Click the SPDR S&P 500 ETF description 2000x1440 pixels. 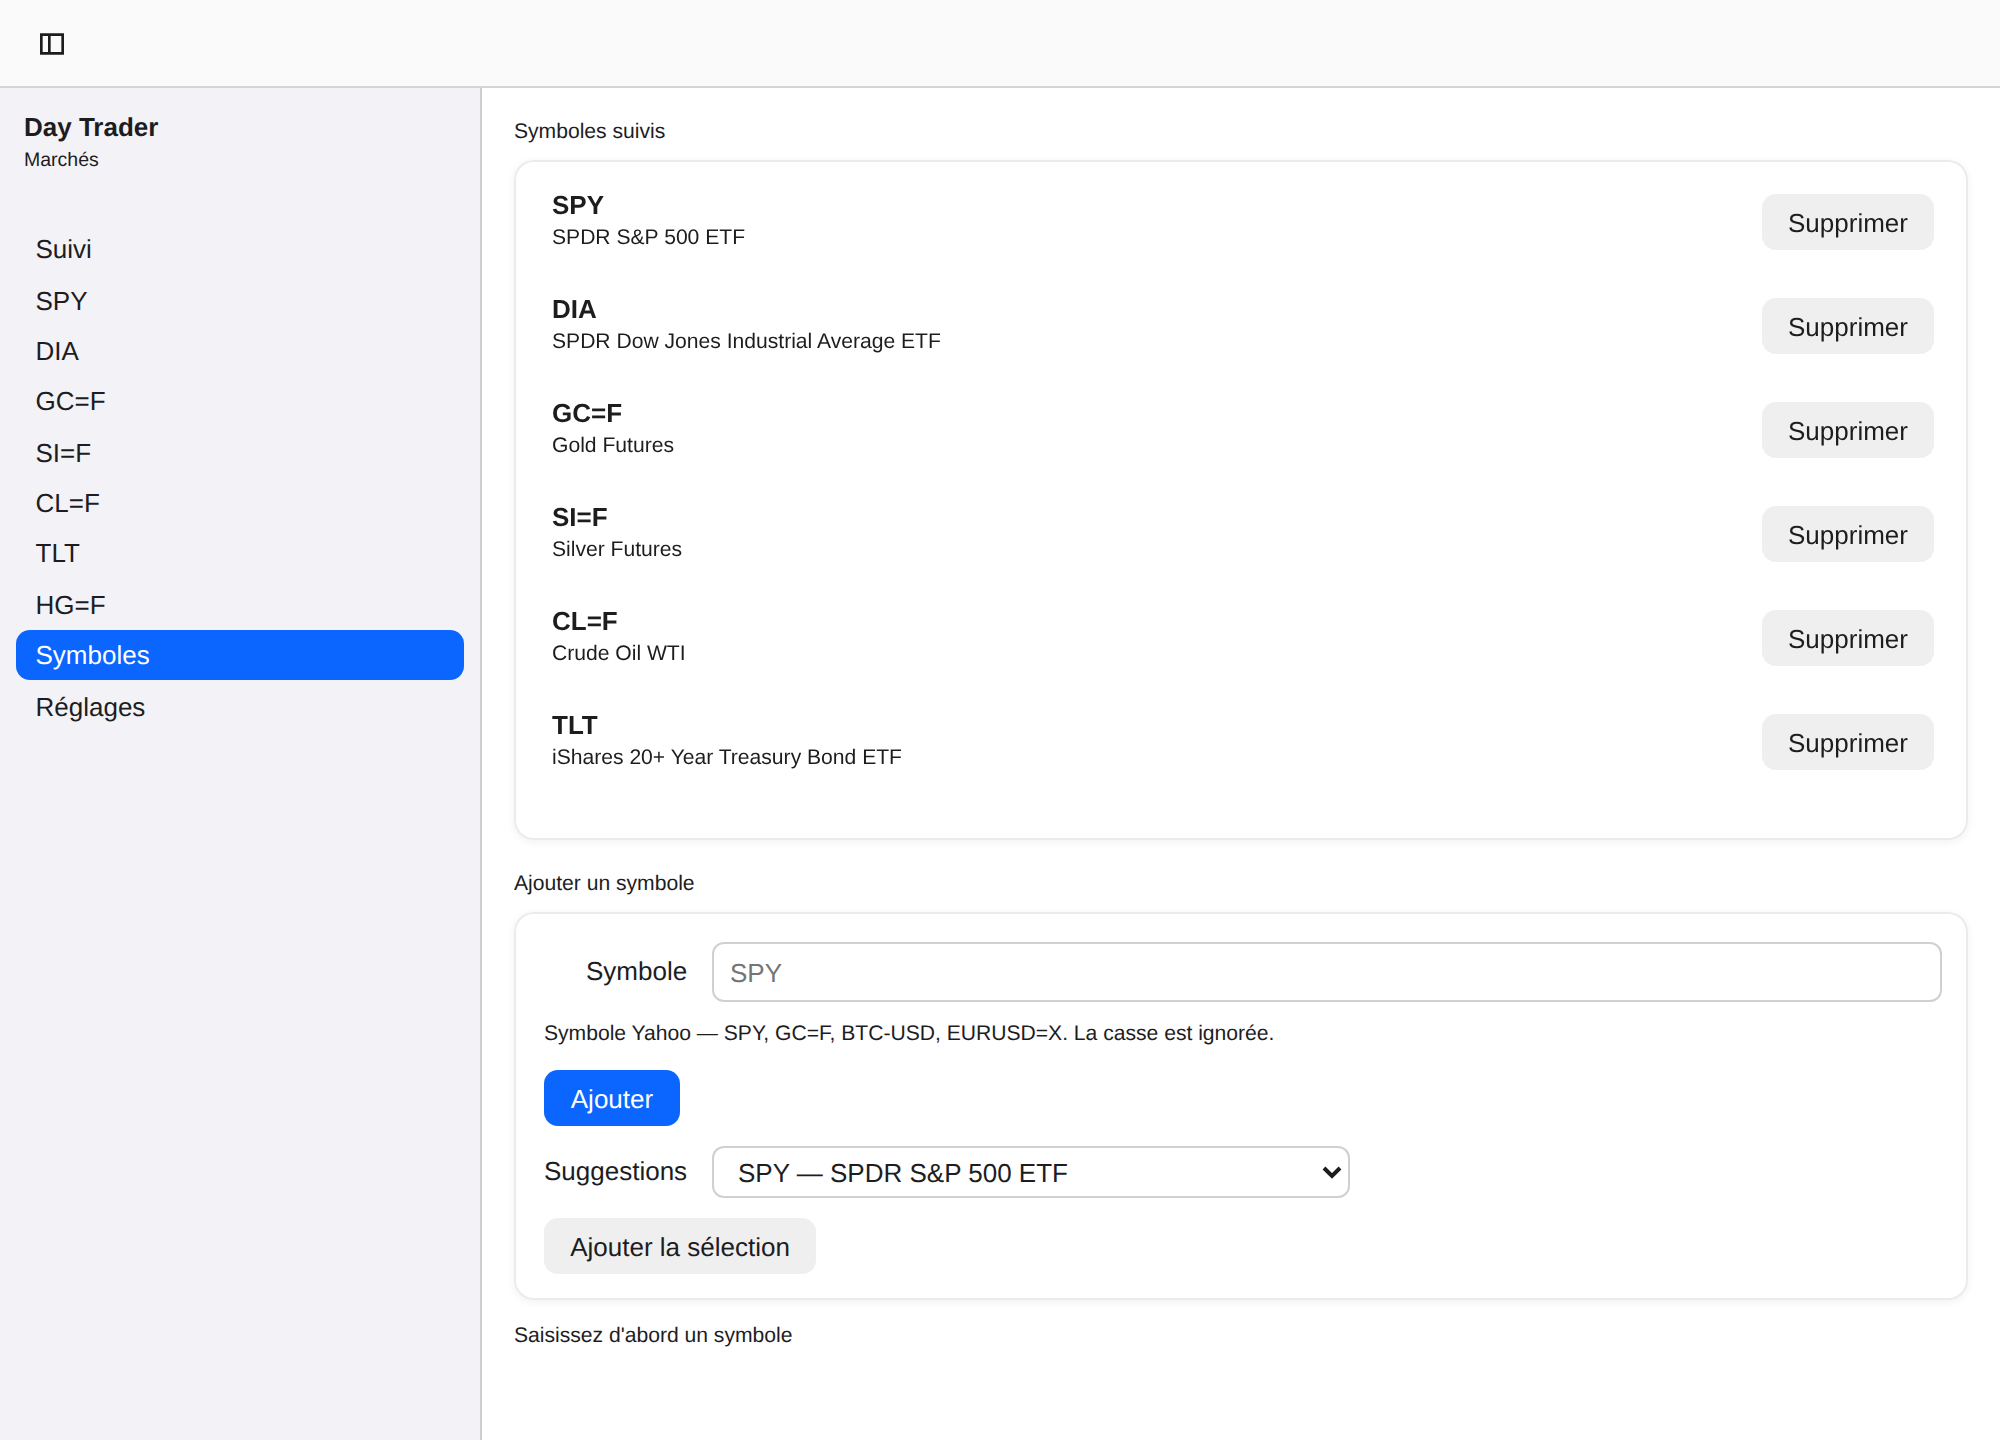click(x=648, y=237)
